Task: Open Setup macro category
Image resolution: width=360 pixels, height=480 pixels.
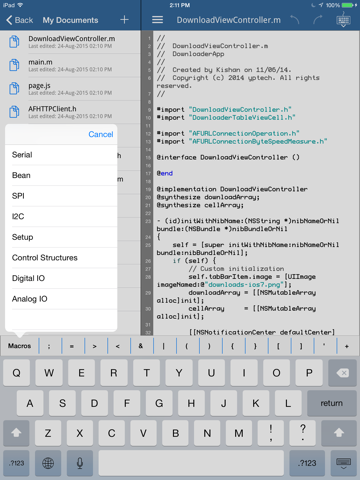Action: click(x=61, y=237)
